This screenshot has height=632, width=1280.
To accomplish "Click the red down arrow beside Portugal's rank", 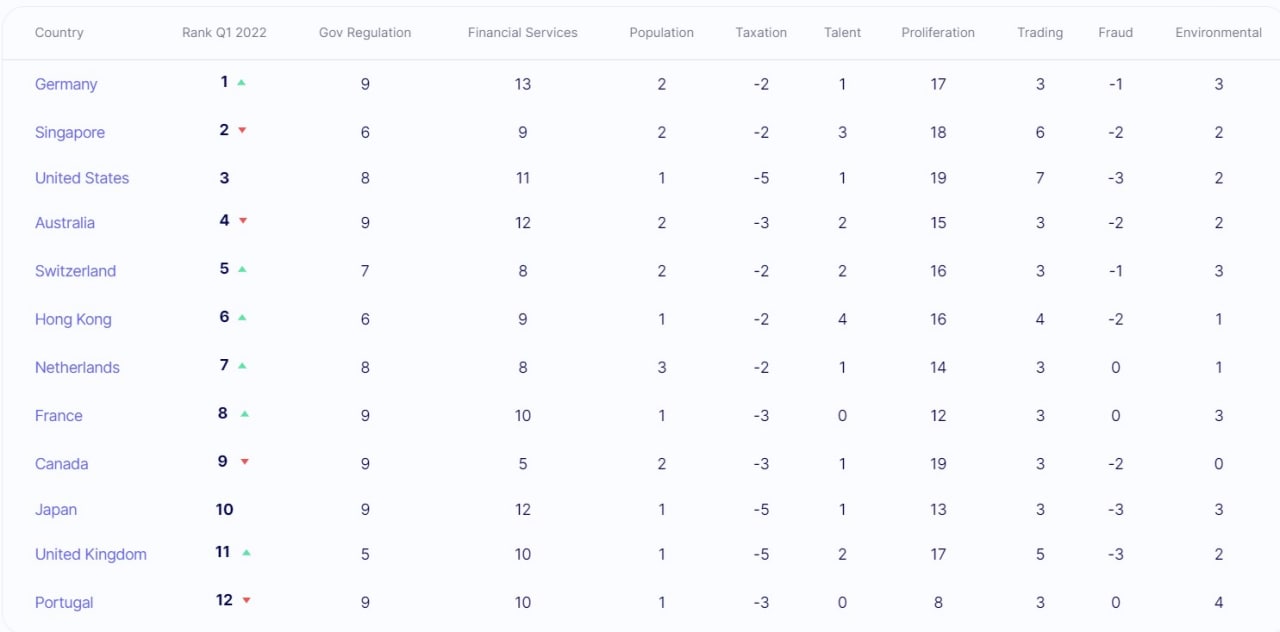I will tap(246, 600).
